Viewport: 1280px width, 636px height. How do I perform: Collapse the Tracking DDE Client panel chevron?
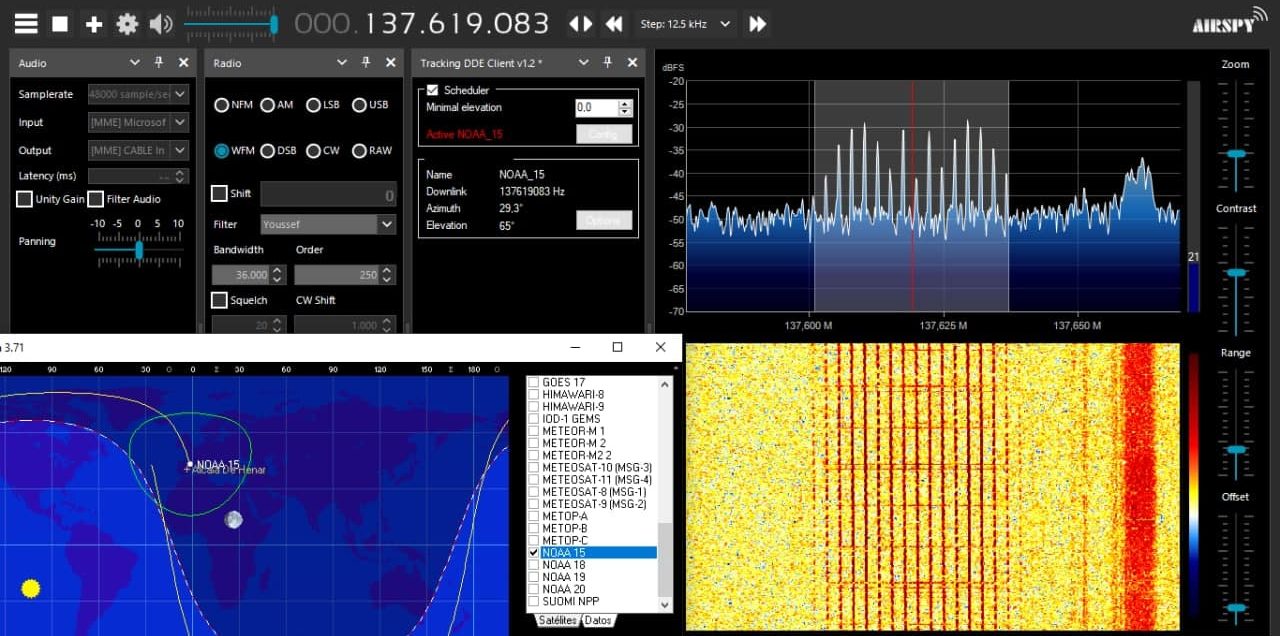click(x=584, y=62)
